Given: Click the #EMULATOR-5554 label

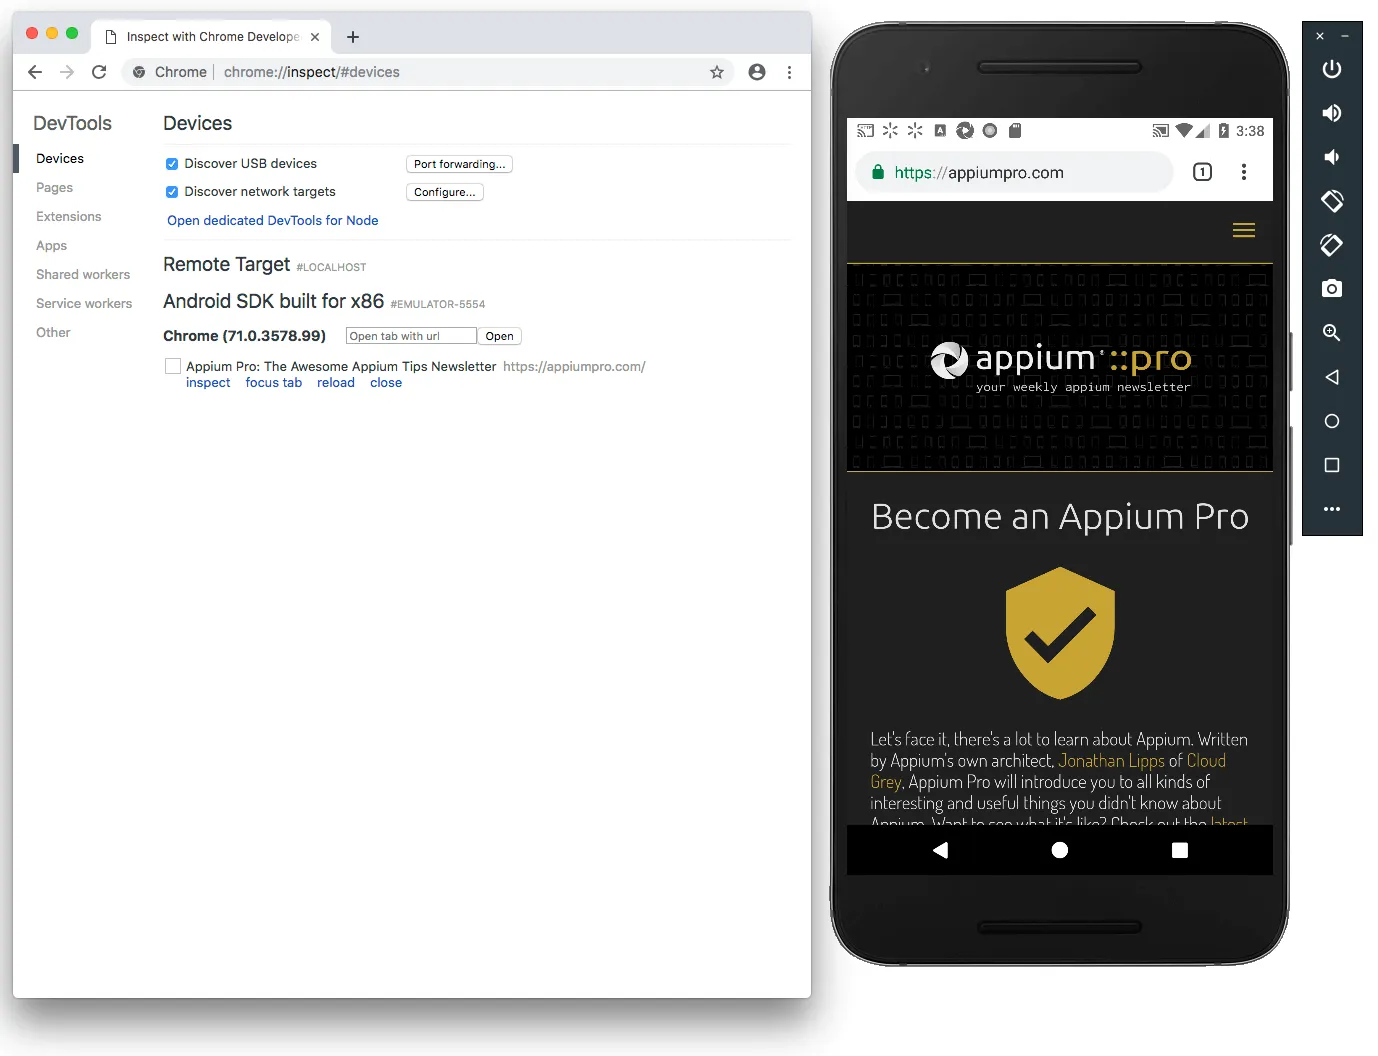Looking at the screenshot, I should pyautogui.click(x=437, y=304).
